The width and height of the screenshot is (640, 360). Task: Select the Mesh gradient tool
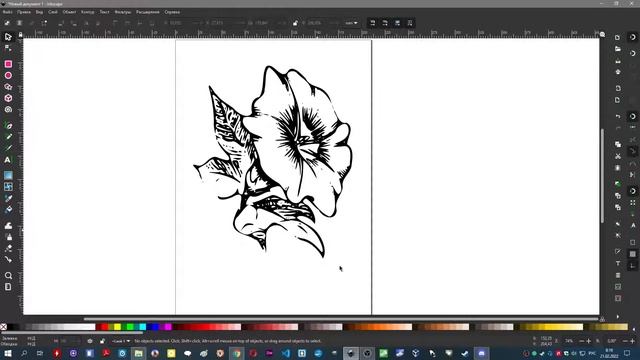pos(8,187)
